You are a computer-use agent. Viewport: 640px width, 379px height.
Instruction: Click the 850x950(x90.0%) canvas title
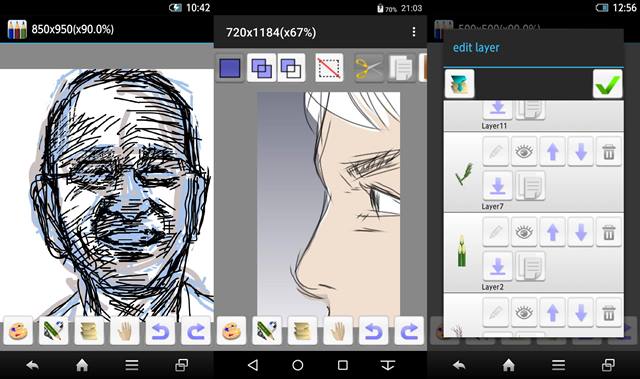tap(73, 29)
